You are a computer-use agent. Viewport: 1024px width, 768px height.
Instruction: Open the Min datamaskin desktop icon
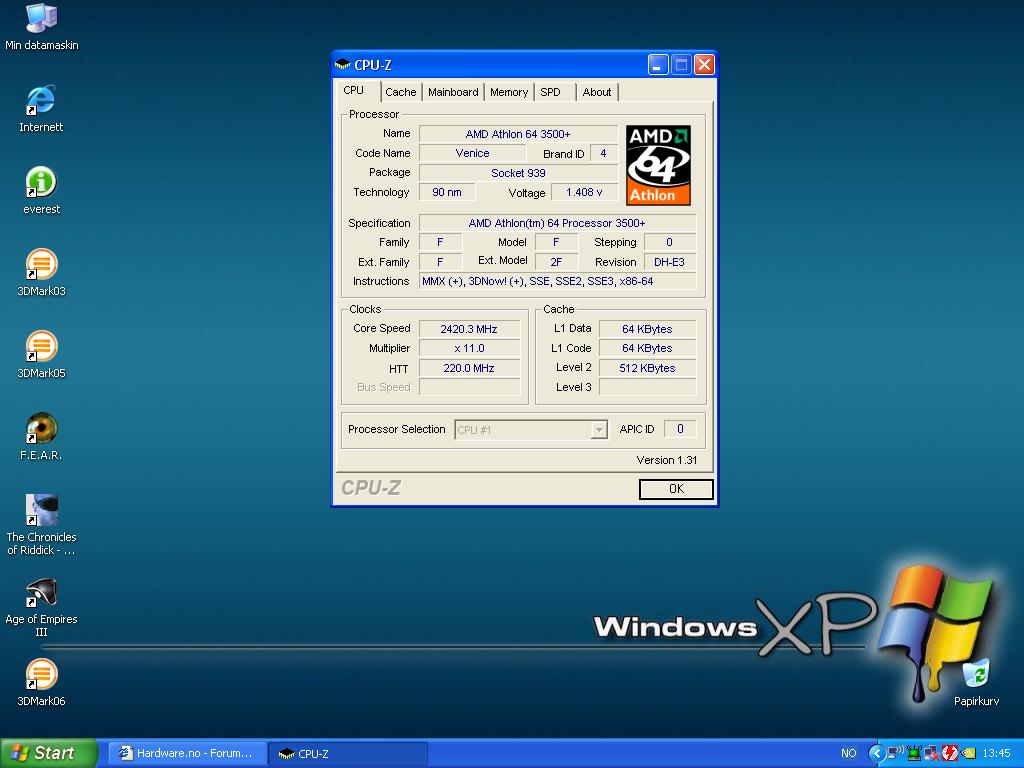[41, 26]
